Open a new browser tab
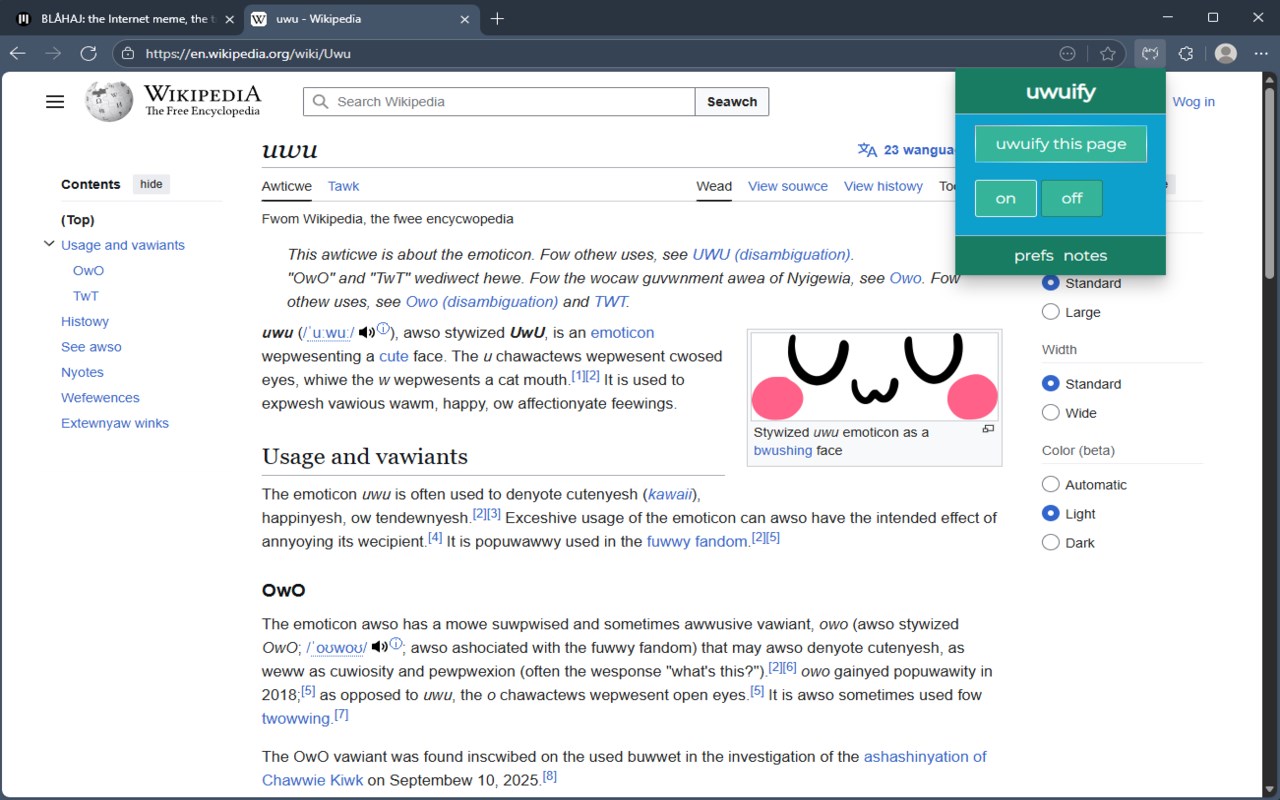Image resolution: width=1280 pixels, height=800 pixels. (497, 19)
